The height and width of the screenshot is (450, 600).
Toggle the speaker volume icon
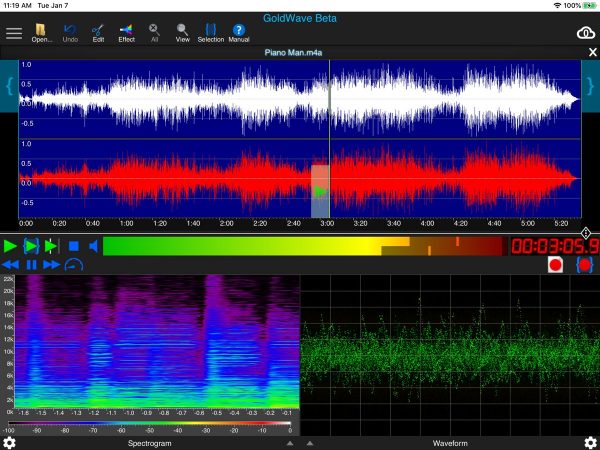click(94, 246)
